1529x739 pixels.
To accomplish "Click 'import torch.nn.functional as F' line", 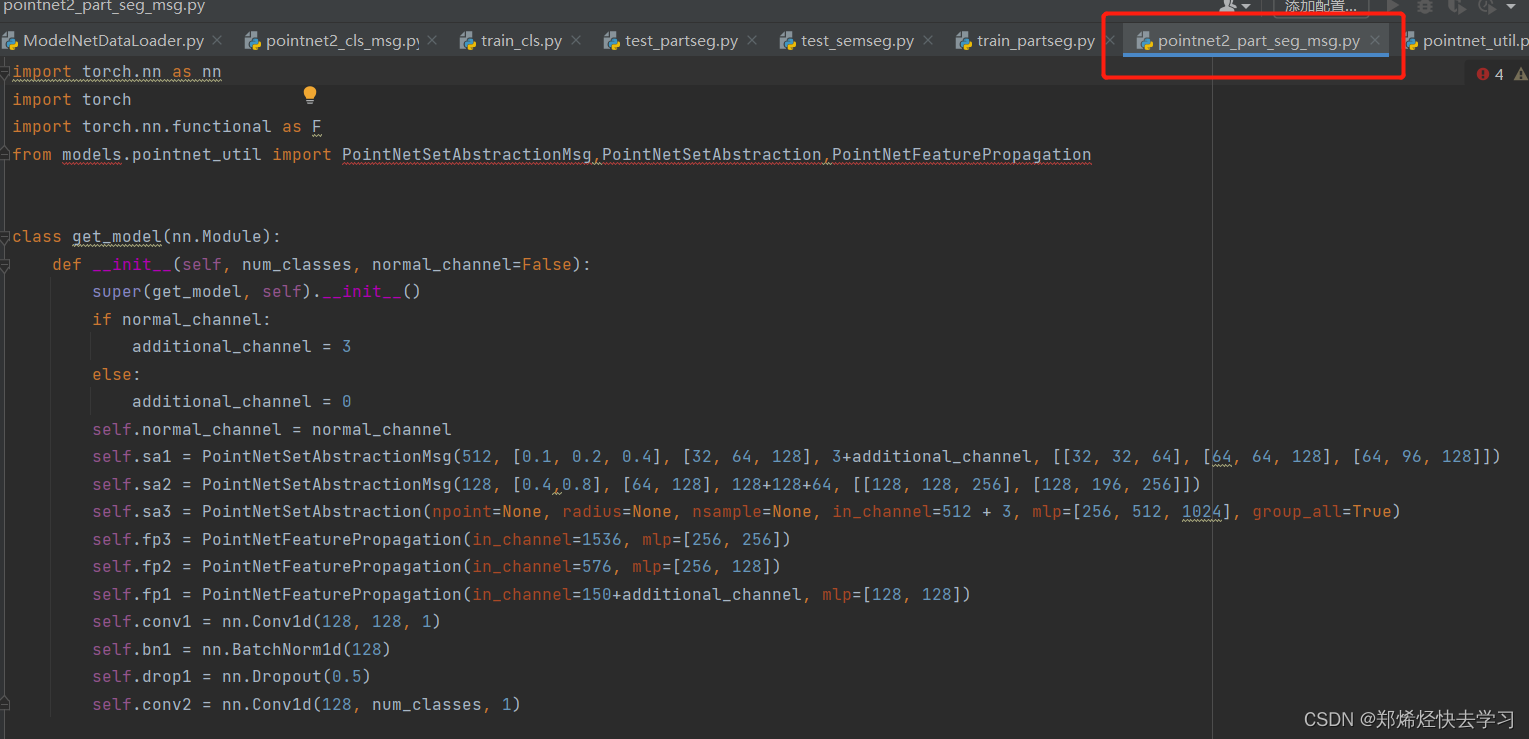I will click(167, 127).
